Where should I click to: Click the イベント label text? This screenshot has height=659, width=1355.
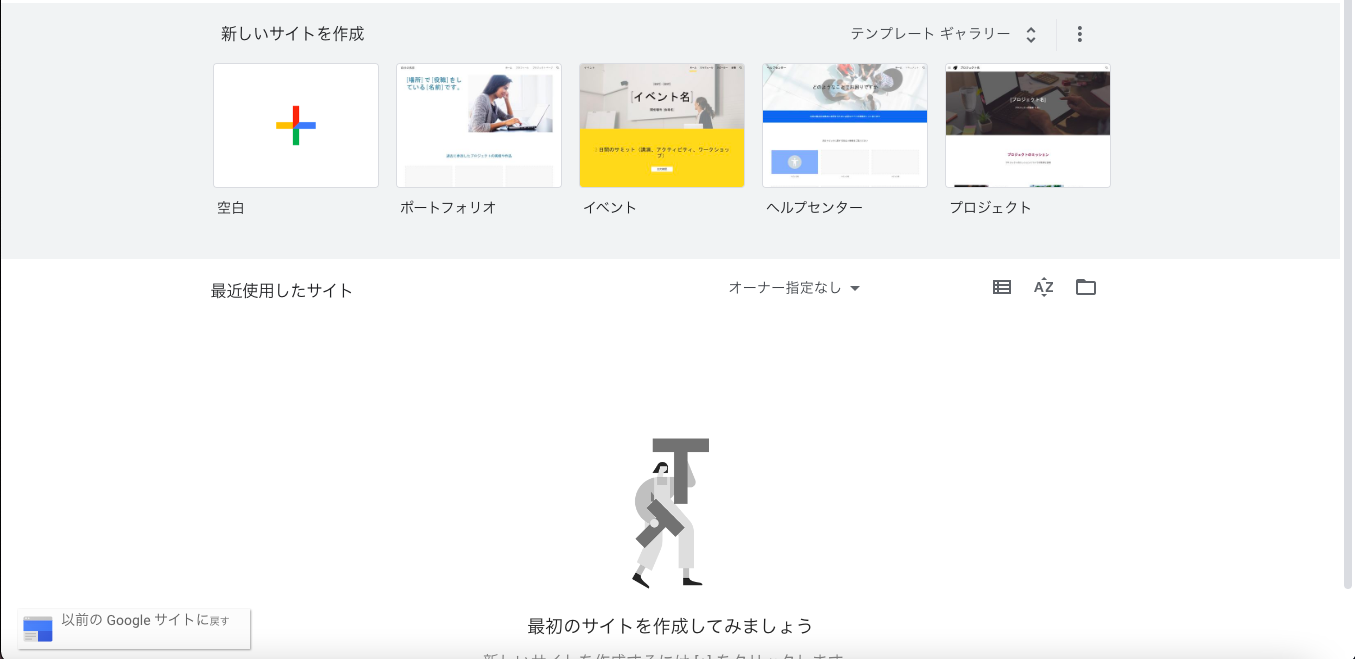[x=610, y=208]
